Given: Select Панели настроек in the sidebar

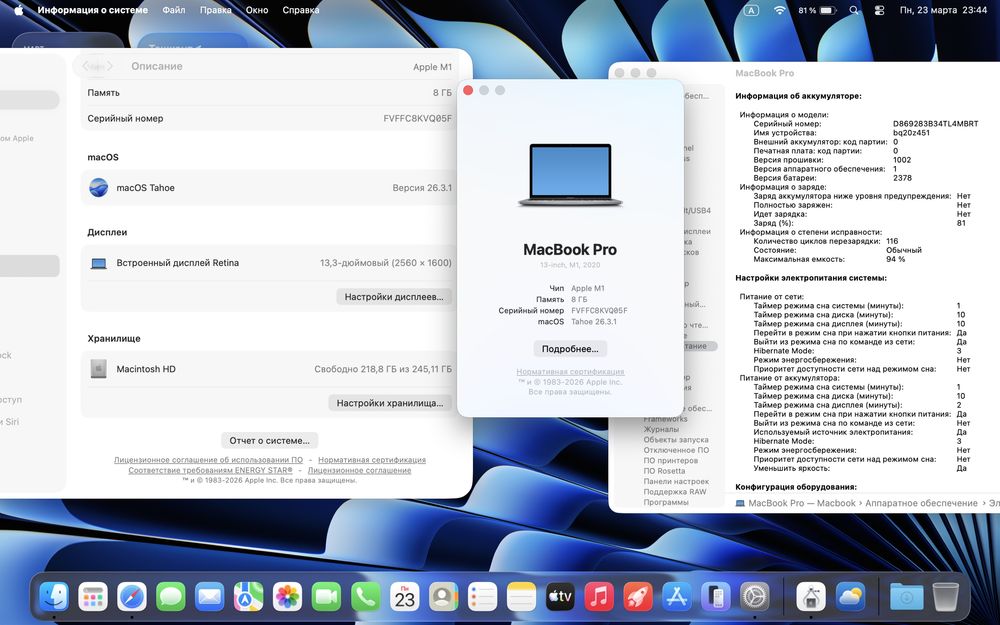Looking at the screenshot, I should coord(676,482).
